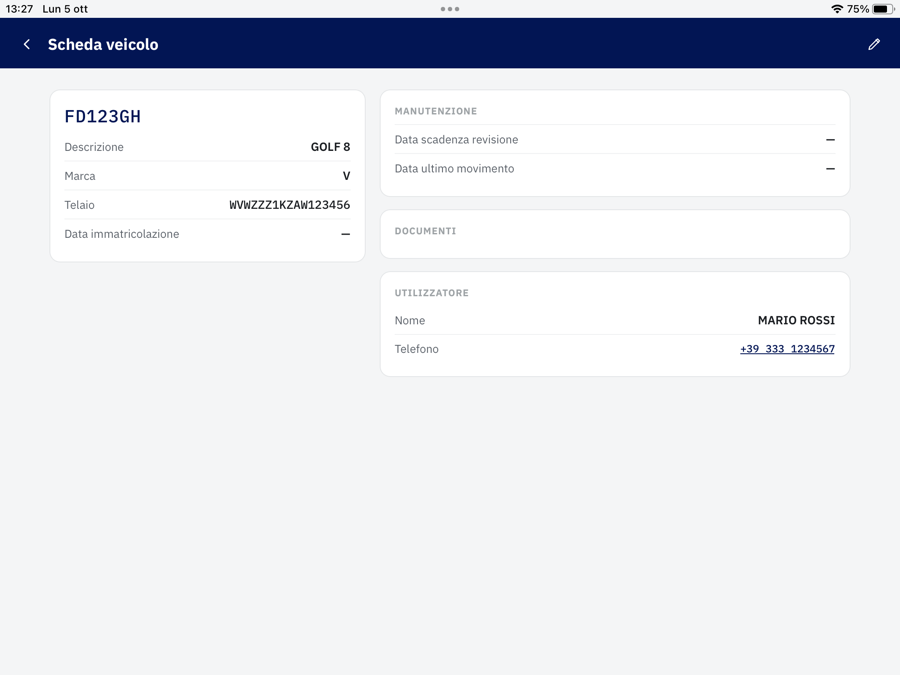Select chassis number WVWZZZ1KZAW123456

click(290, 205)
